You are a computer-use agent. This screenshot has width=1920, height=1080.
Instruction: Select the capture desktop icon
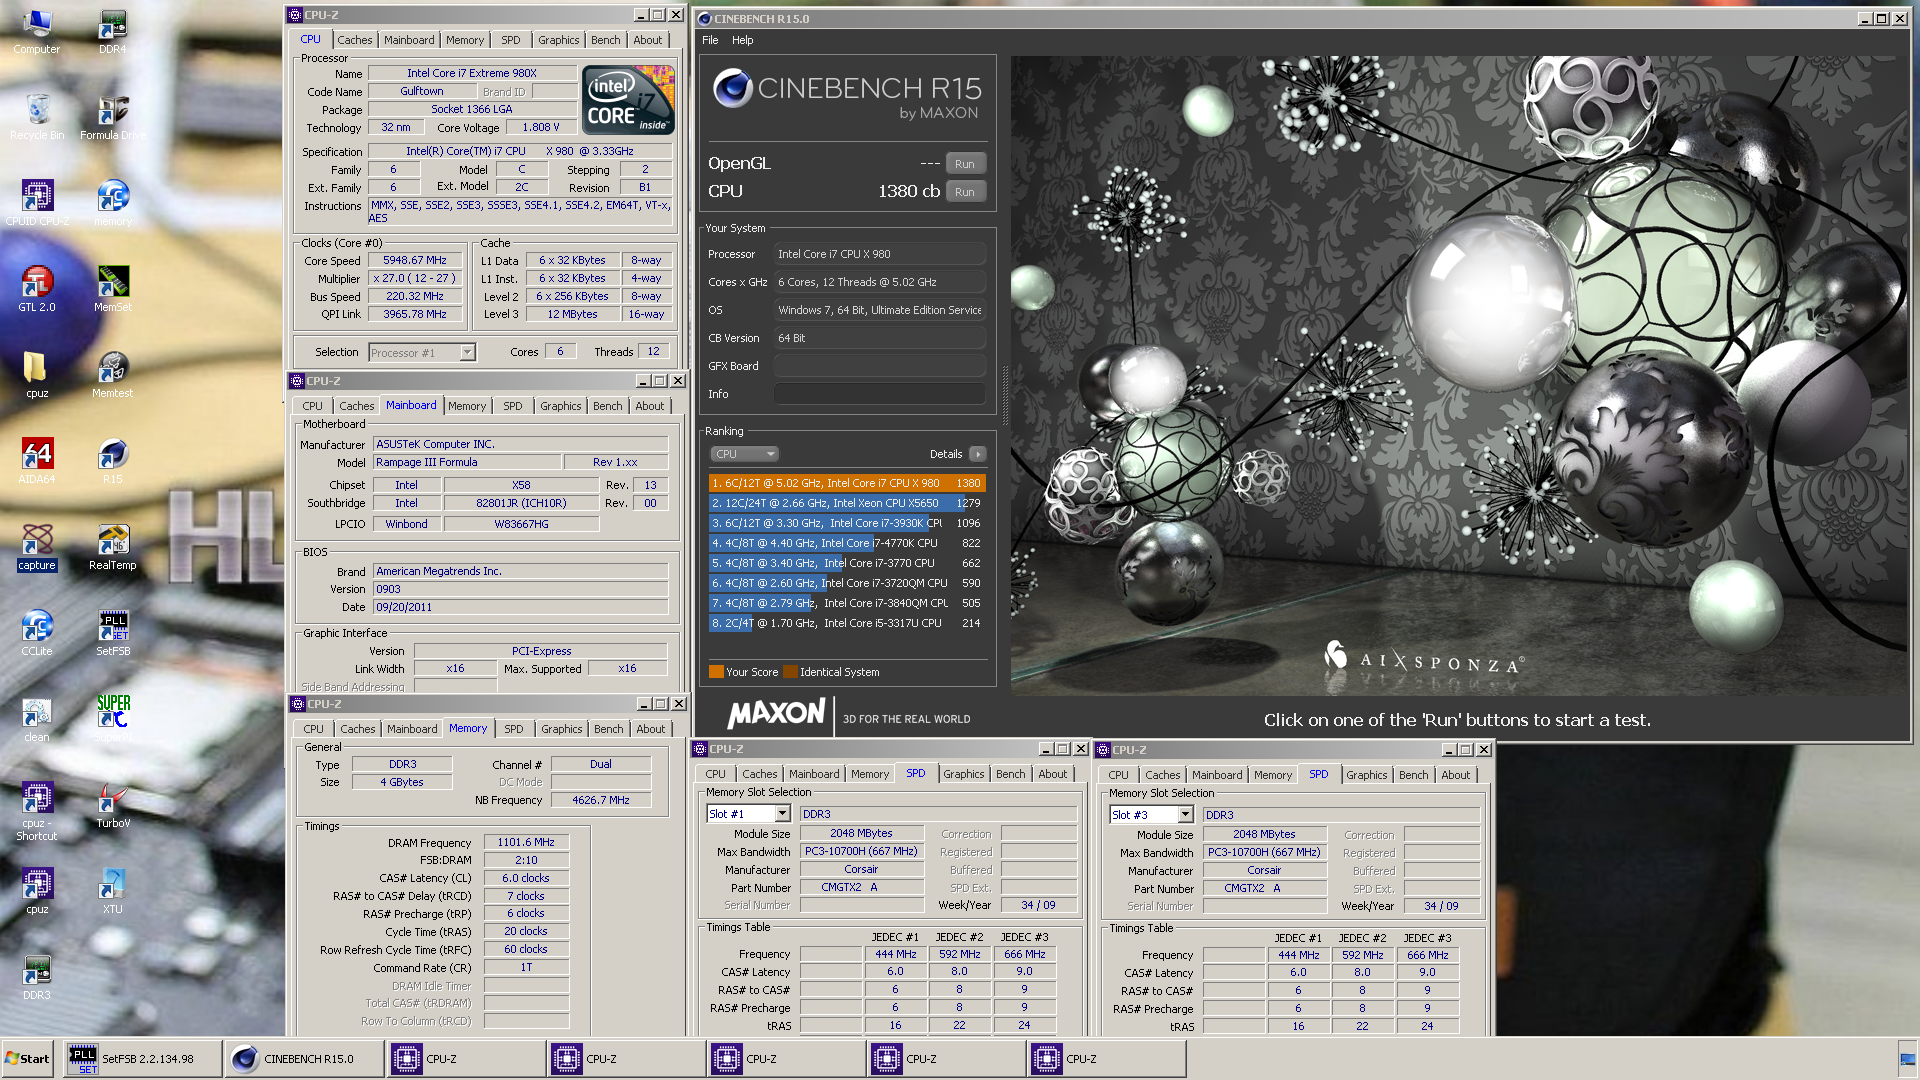coord(37,547)
